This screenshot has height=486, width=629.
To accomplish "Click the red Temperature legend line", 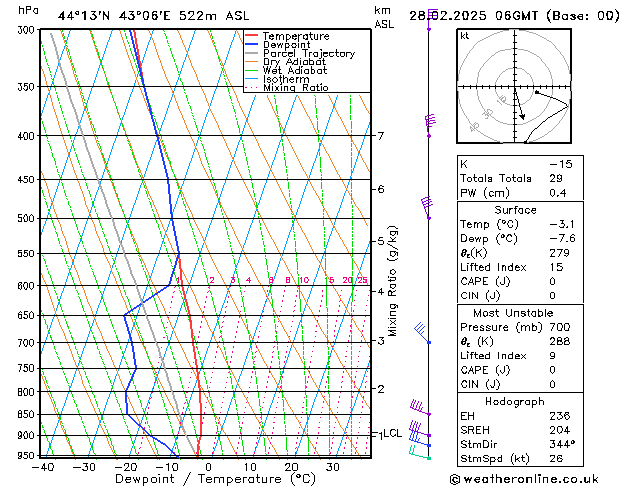I will pyautogui.click(x=251, y=36).
